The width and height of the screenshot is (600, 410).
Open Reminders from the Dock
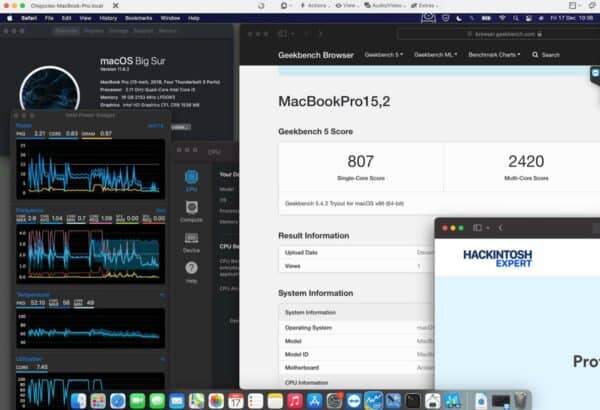coord(255,401)
